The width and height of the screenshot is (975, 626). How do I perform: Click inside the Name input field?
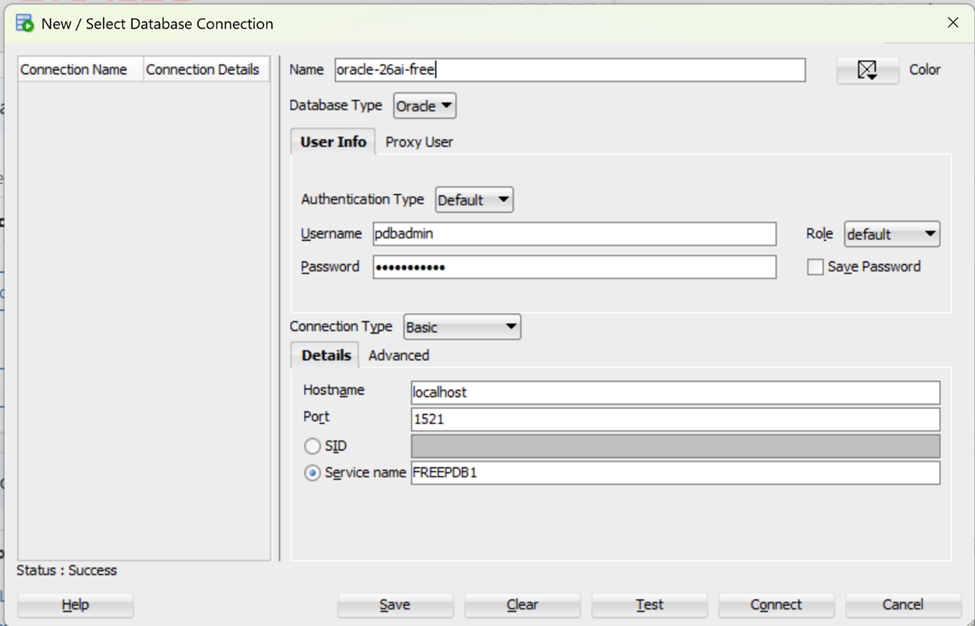[570, 69]
